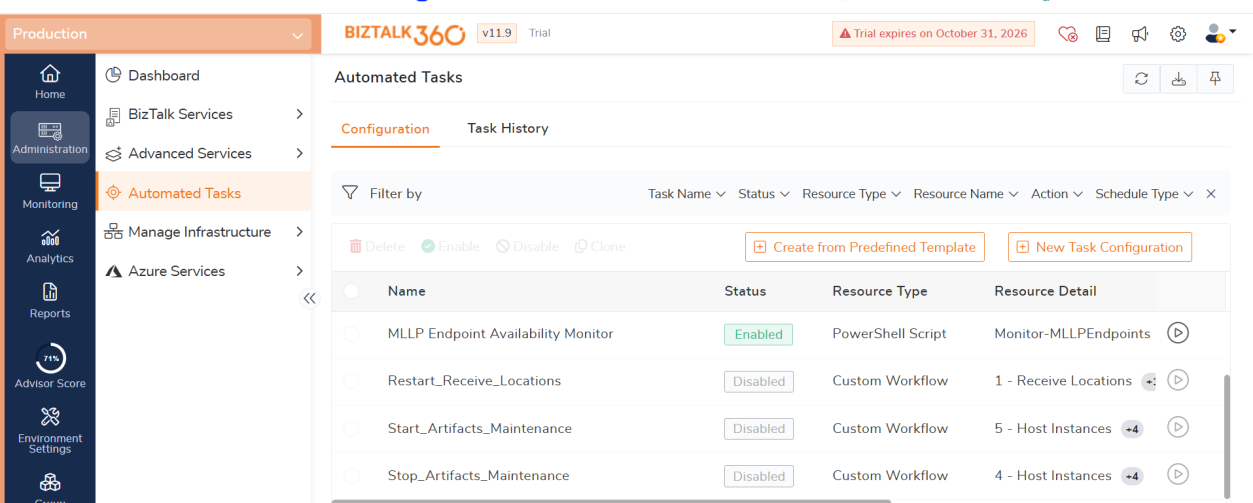Click the BizTalk Services server icon
The height and width of the screenshot is (503, 1253).
(x=113, y=114)
